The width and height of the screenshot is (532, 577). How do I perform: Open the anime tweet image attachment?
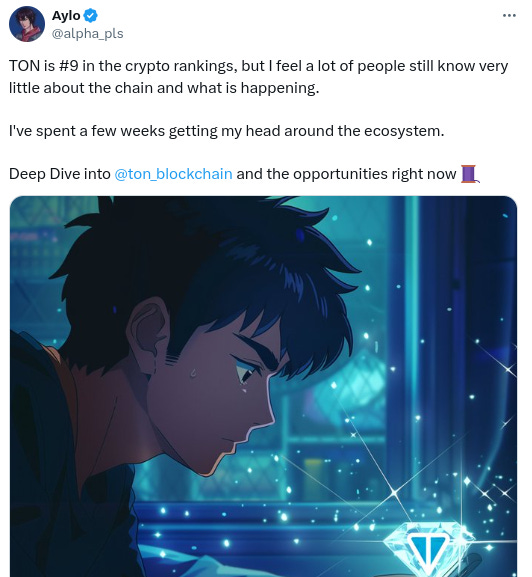point(263,386)
